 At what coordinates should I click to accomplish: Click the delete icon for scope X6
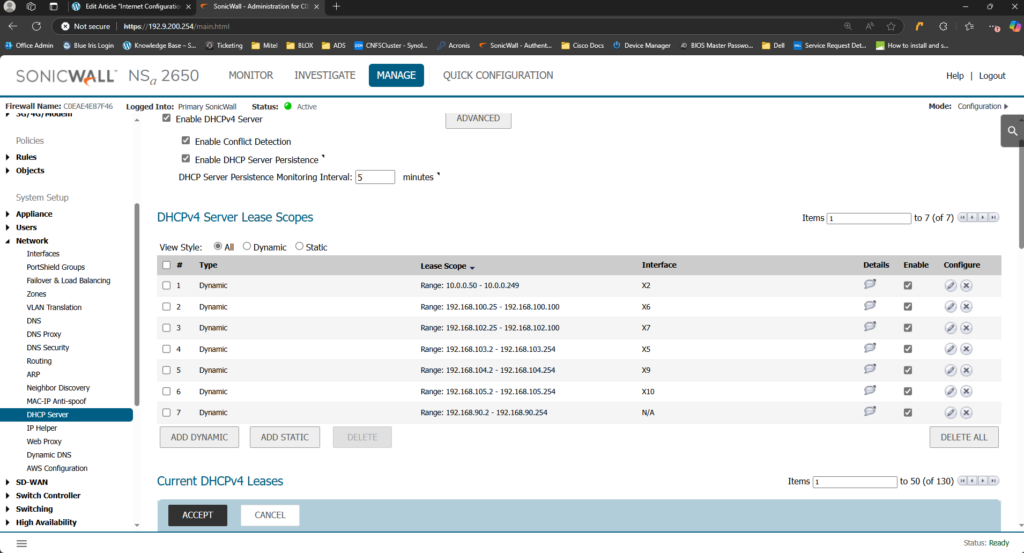pos(966,306)
